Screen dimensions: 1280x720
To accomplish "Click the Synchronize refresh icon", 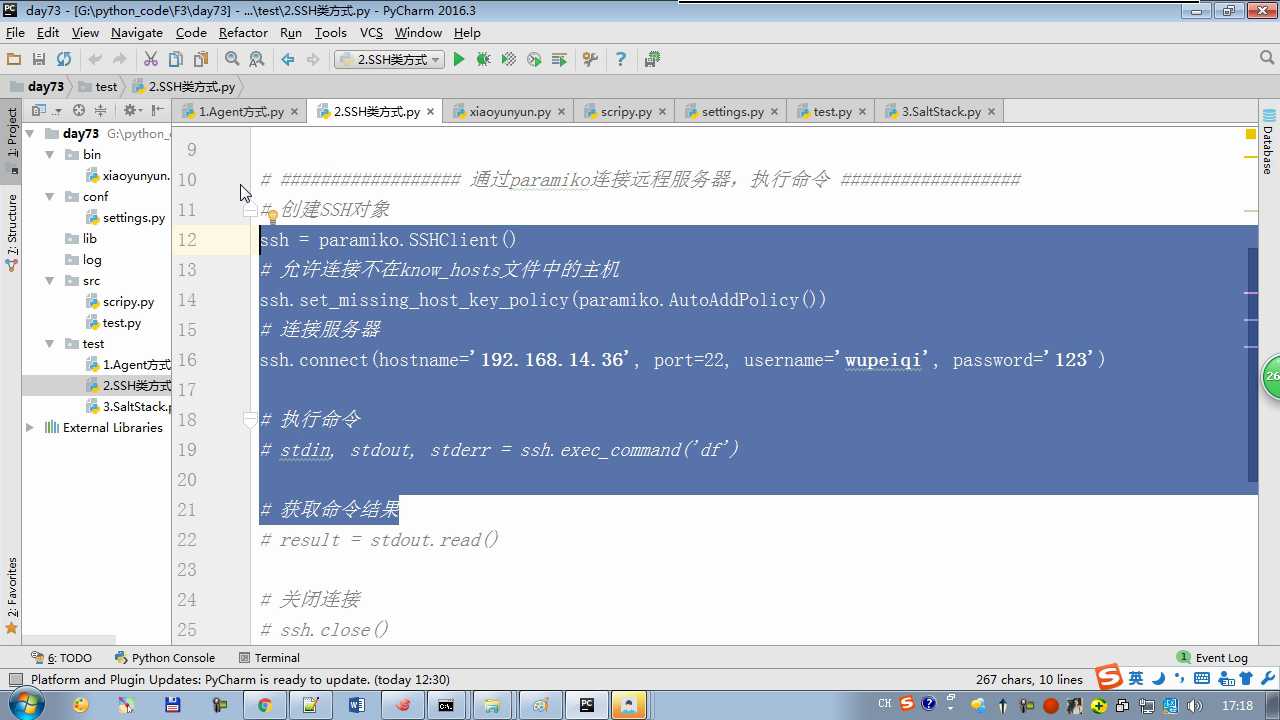I will click(64, 60).
